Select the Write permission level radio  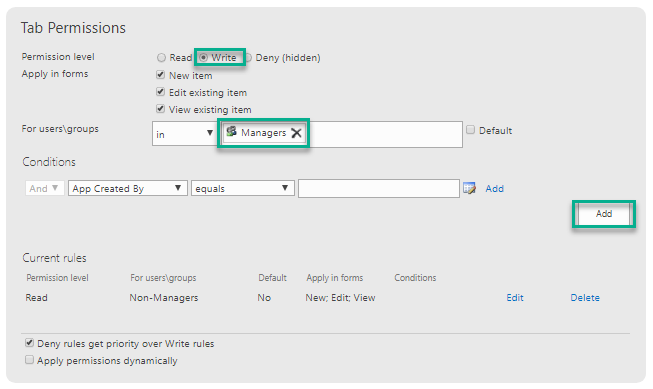(x=203, y=57)
